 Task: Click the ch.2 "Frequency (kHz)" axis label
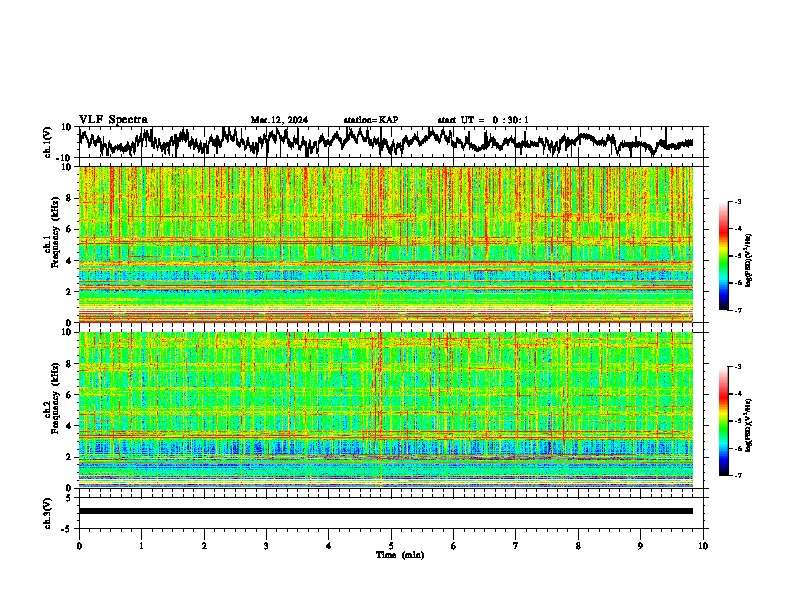(55, 397)
